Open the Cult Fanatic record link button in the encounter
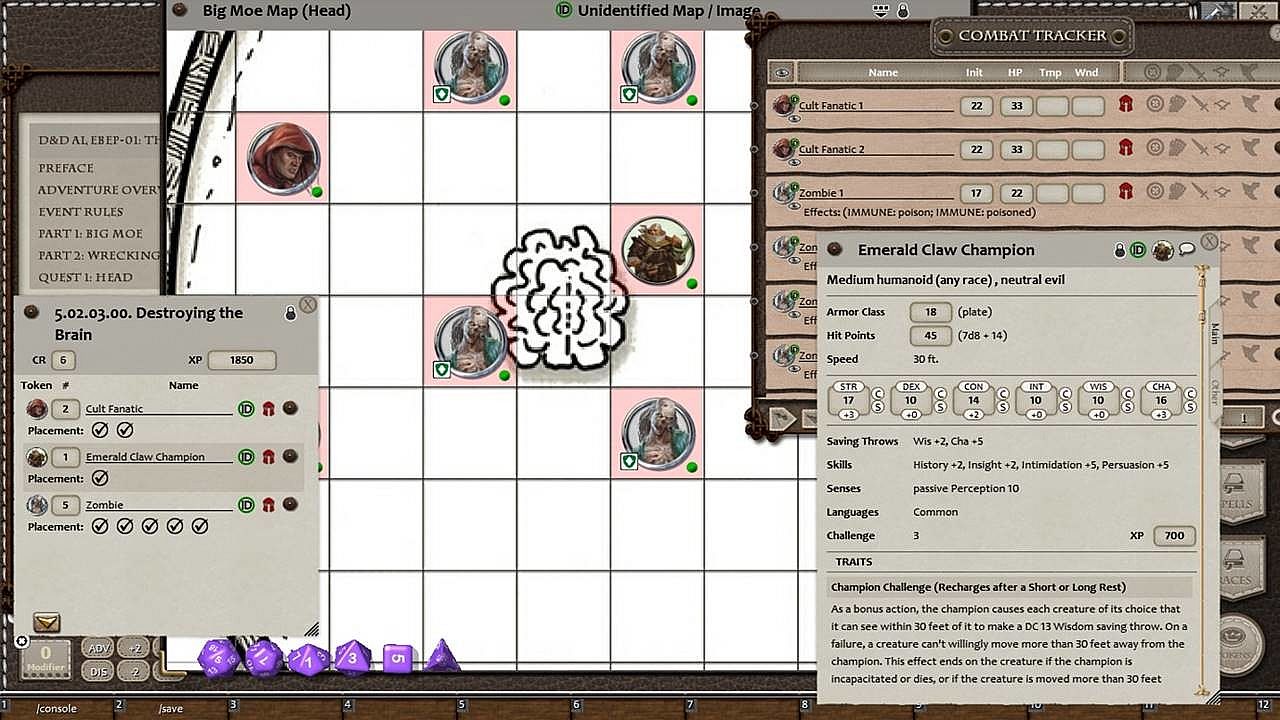This screenshot has height=720, width=1280. coord(290,408)
